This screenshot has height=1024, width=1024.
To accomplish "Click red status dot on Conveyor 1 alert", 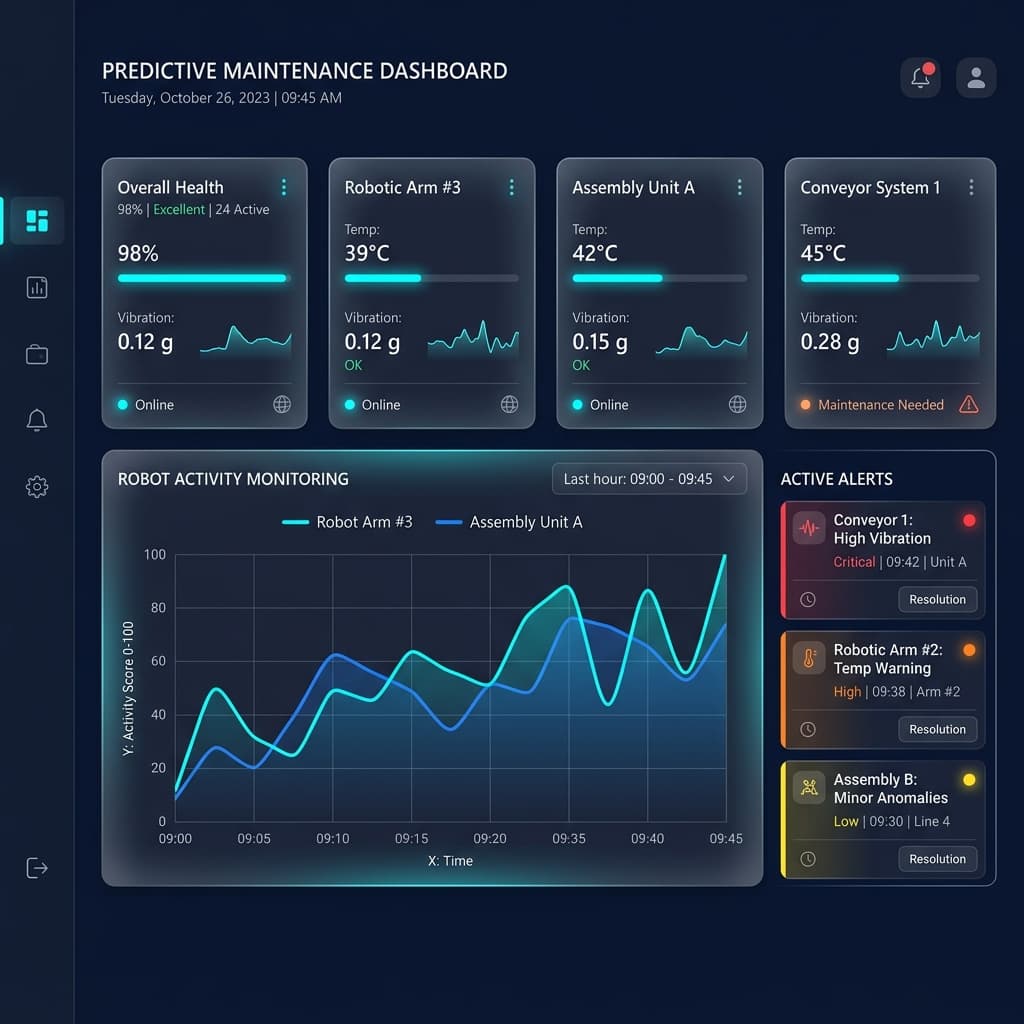I will [x=969, y=520].
